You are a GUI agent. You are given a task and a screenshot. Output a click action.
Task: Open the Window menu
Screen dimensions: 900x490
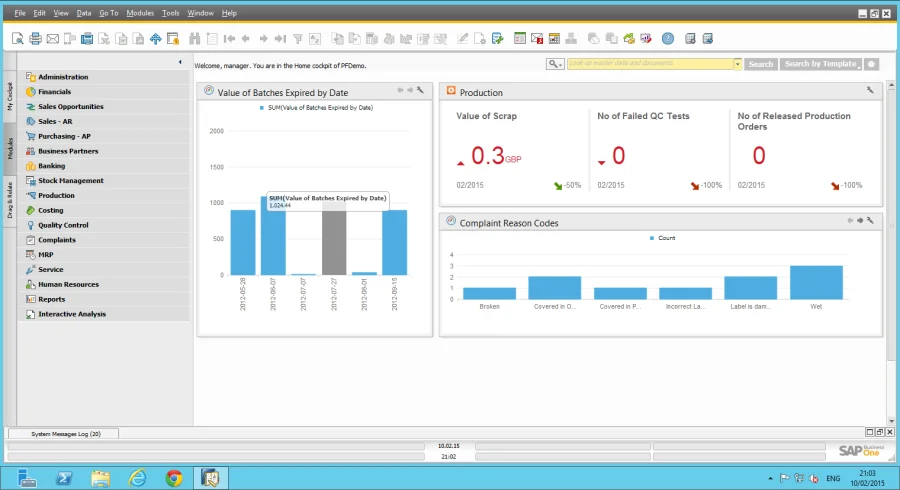click(x=200, y=13)
